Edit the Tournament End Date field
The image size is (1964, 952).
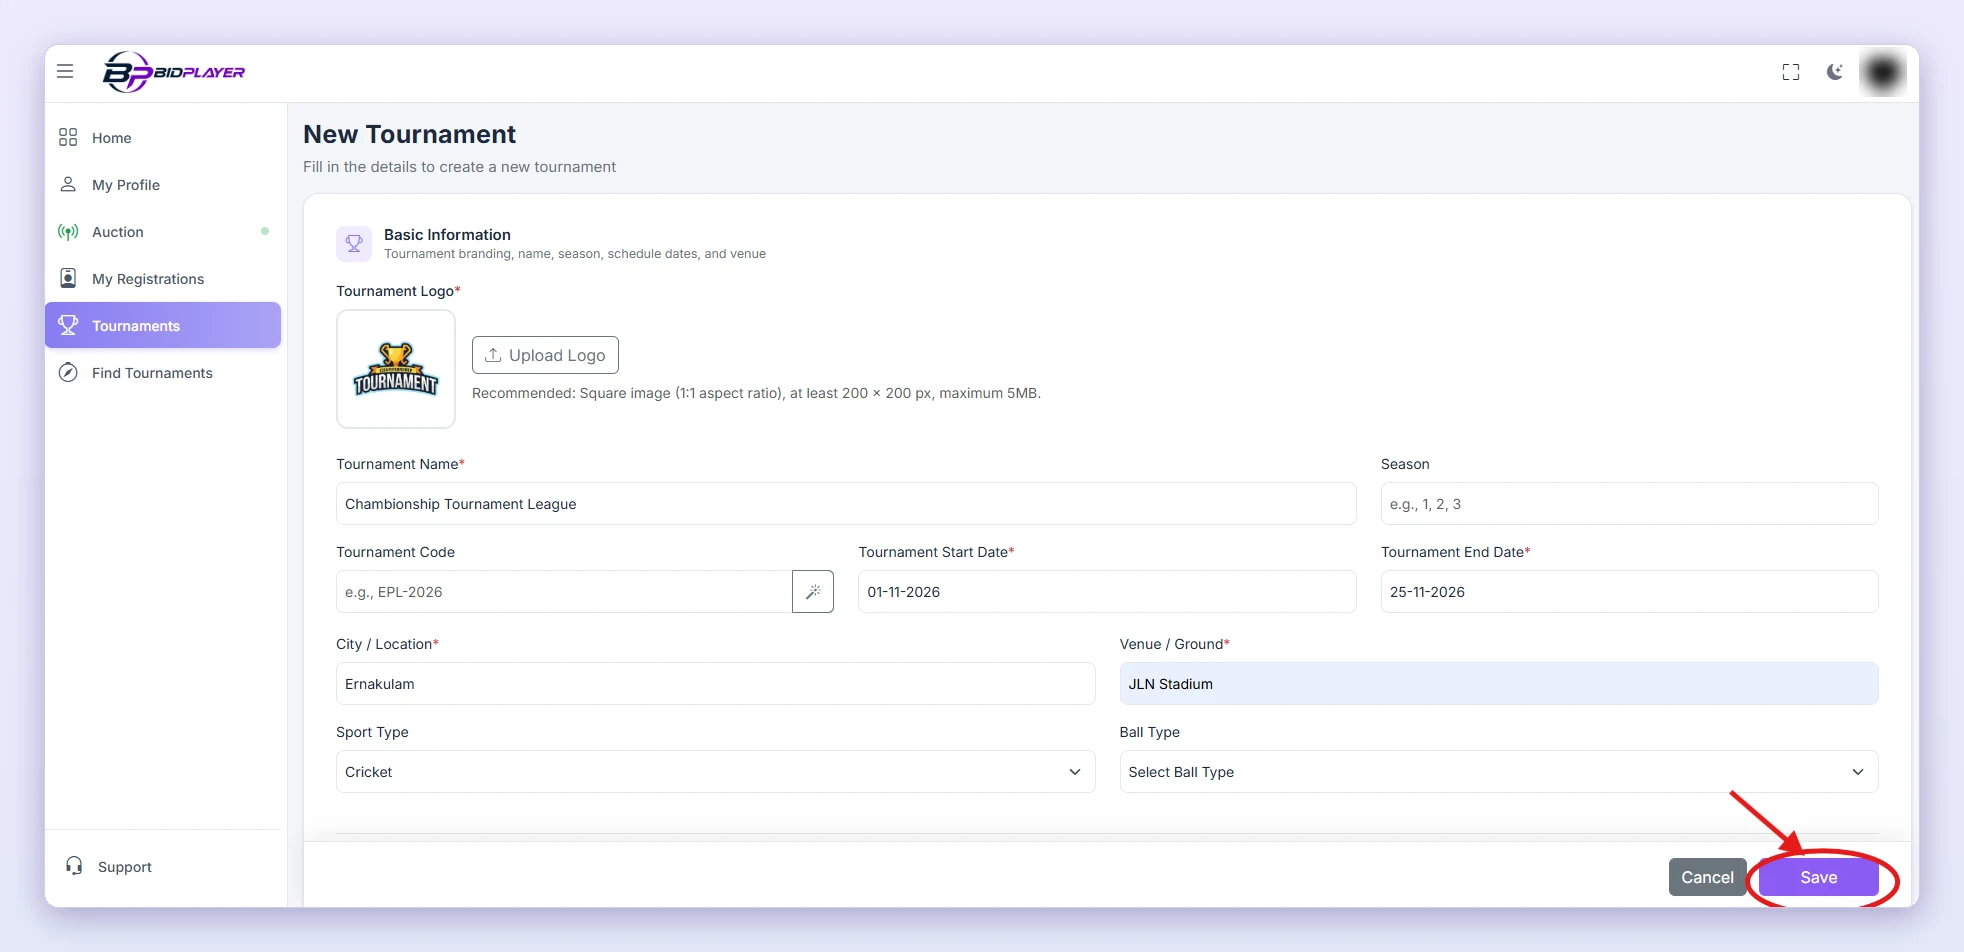click(x=1629, y=591)
